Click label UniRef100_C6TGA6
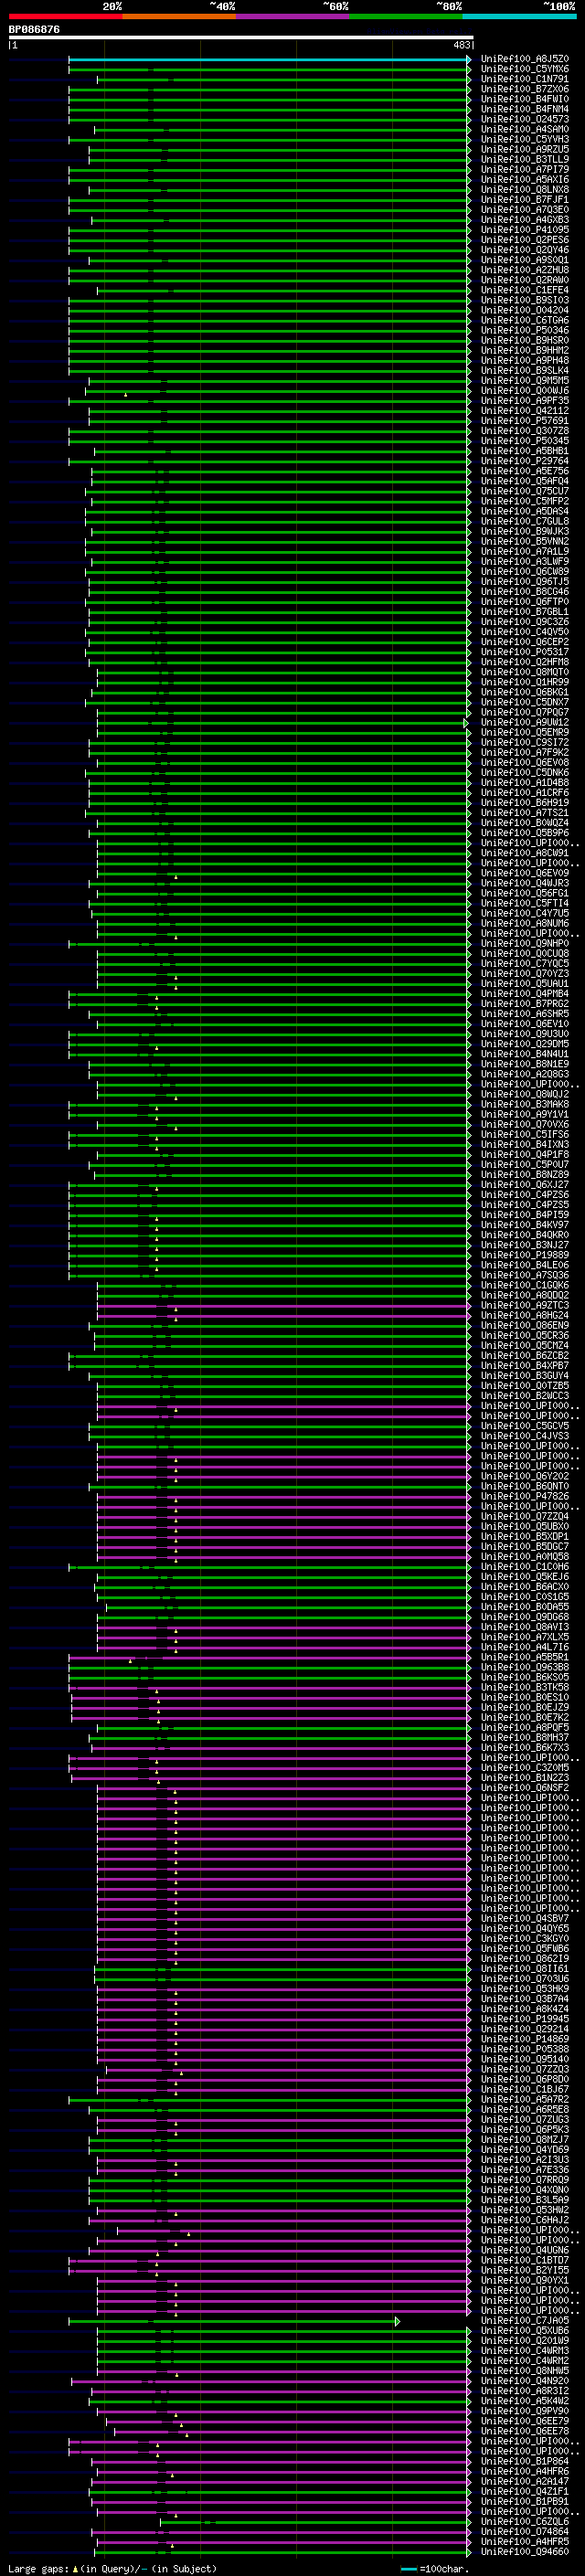Viewport: 585px width, 2576px height. [x=524, y=320]
